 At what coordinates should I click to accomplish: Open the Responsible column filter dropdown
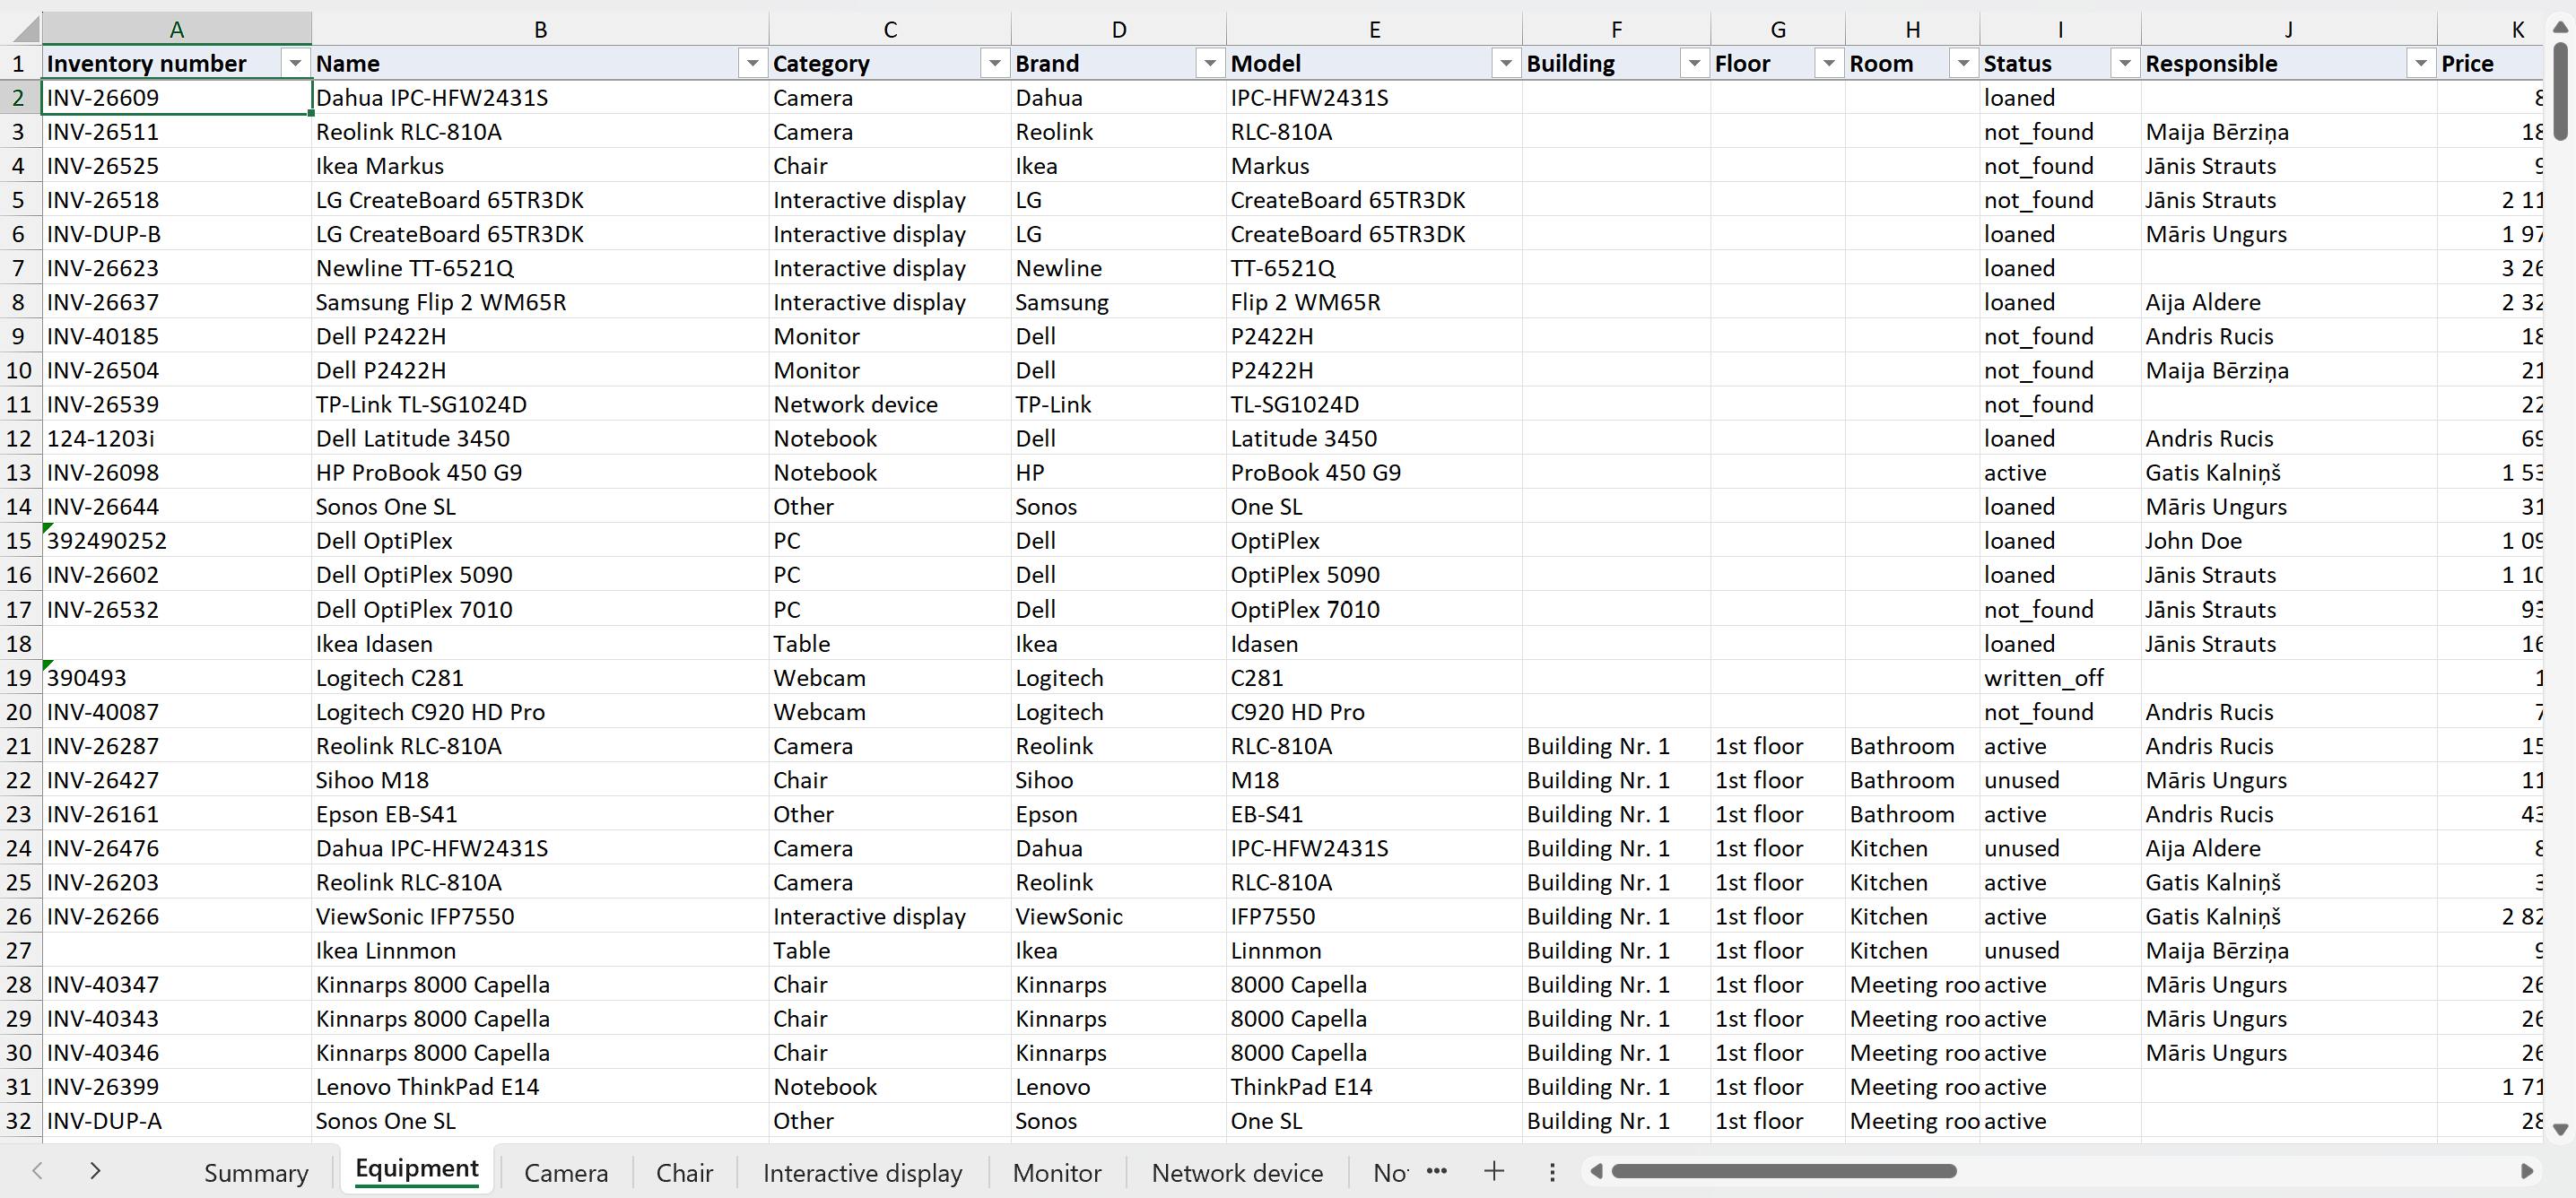tap(2420, 64)
